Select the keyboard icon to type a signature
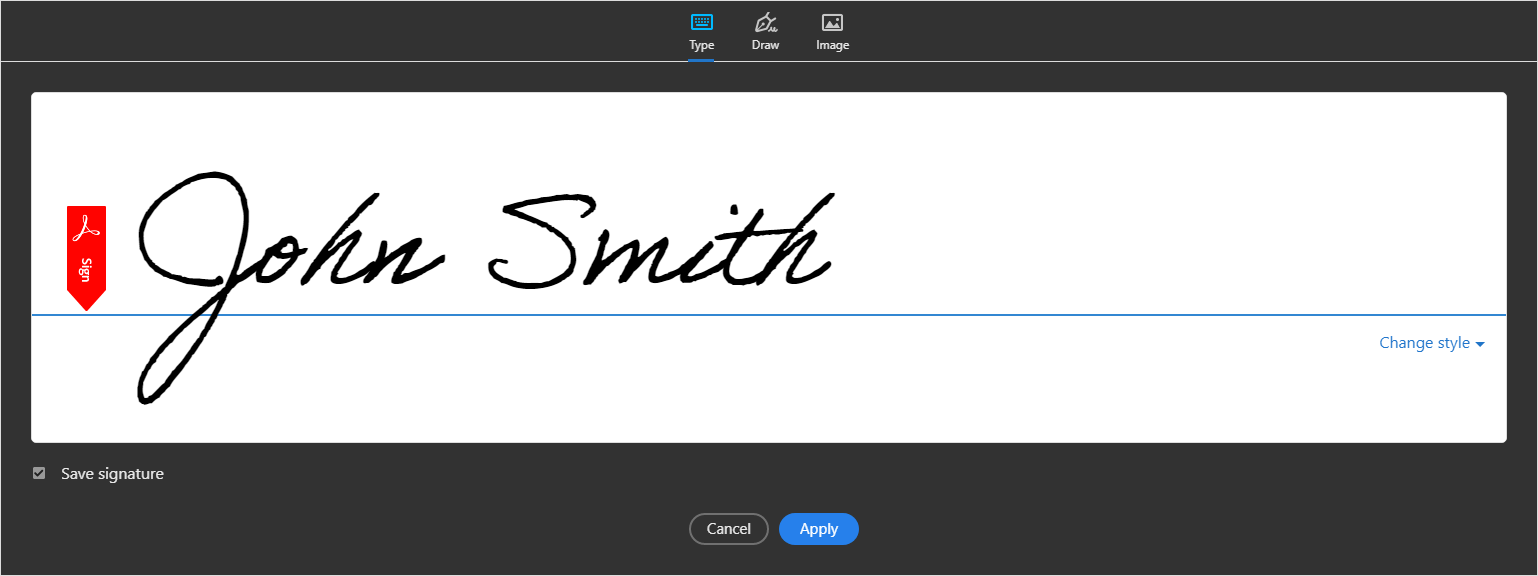The image size is (1538, 576). tap(701, 20)
